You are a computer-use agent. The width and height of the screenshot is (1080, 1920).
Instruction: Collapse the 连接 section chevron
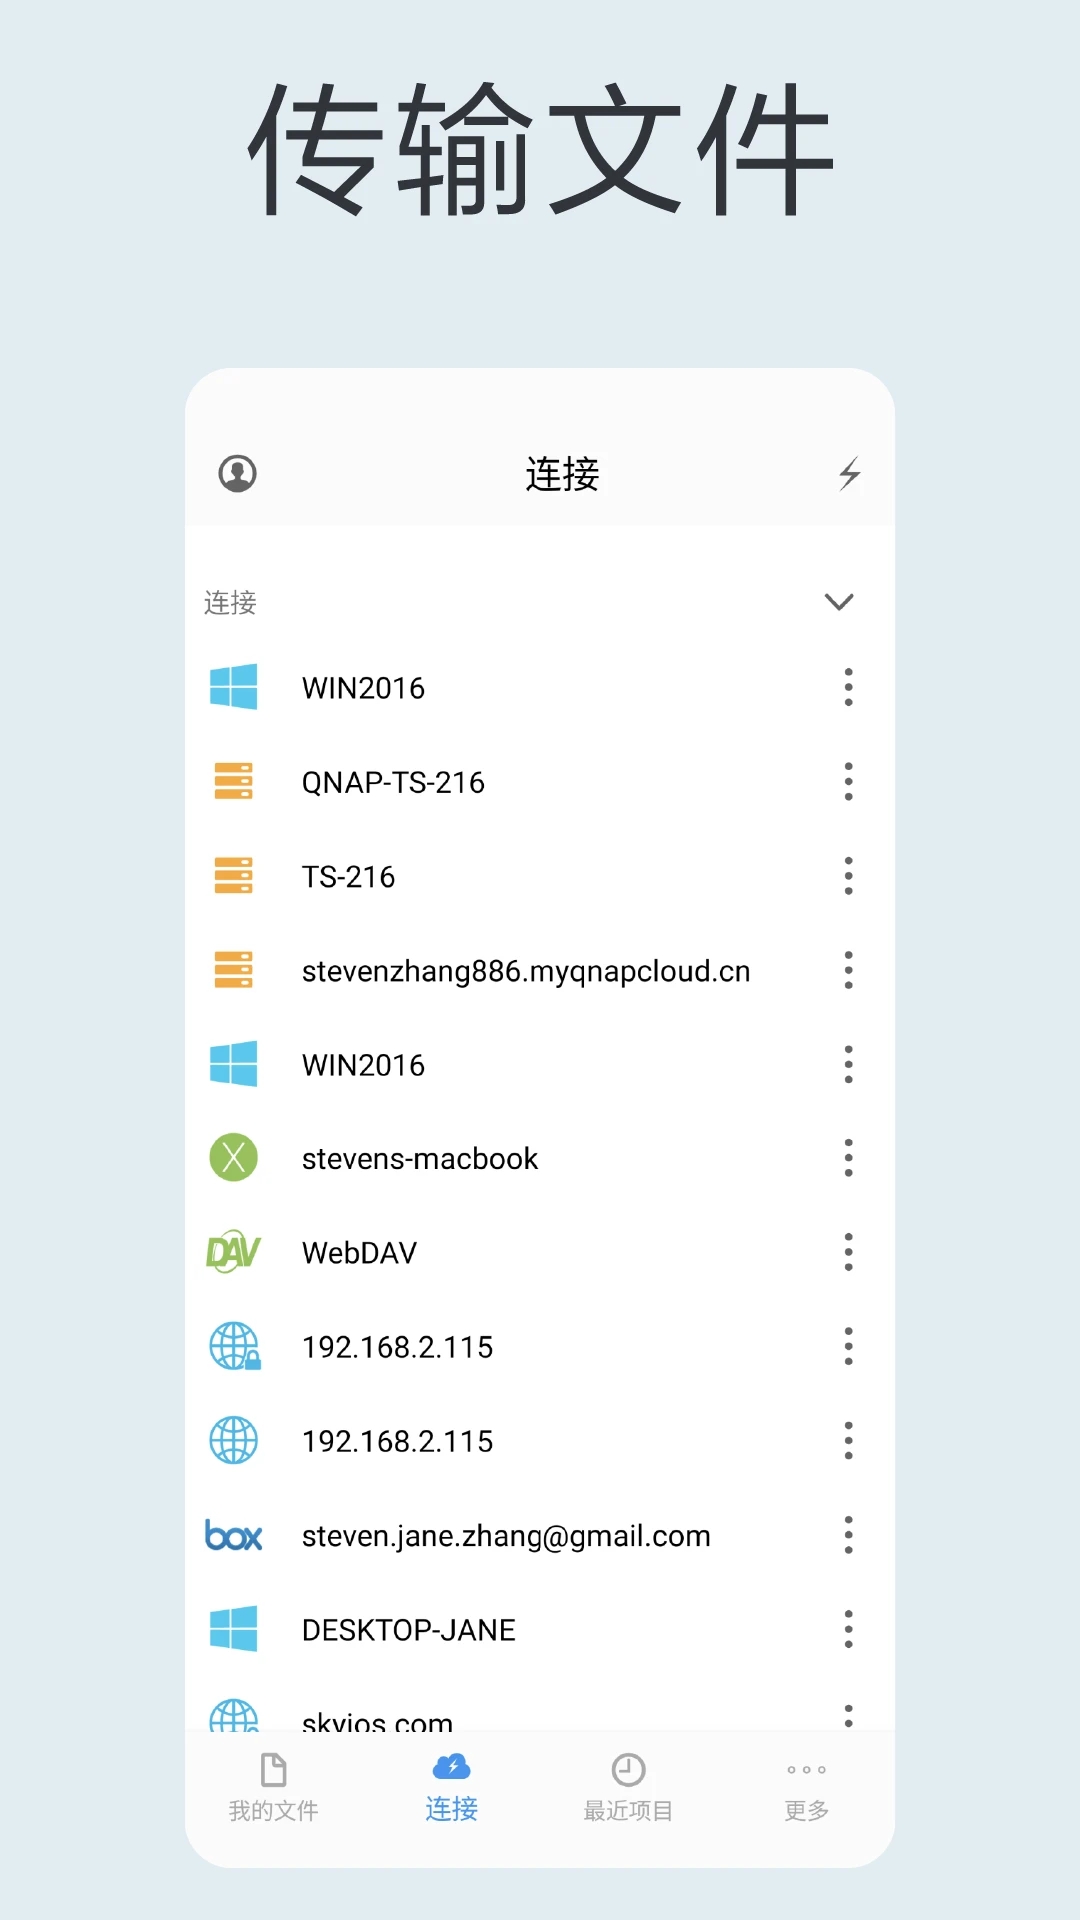pos(838,602)
